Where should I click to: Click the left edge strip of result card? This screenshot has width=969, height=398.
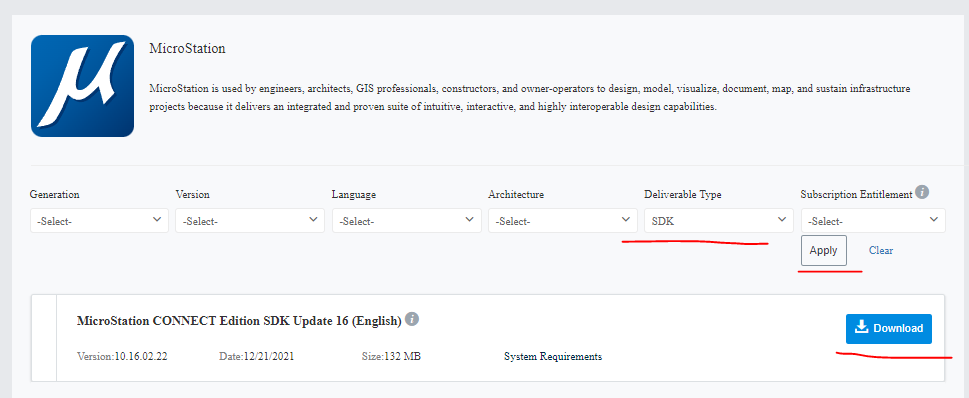point(44,338)
